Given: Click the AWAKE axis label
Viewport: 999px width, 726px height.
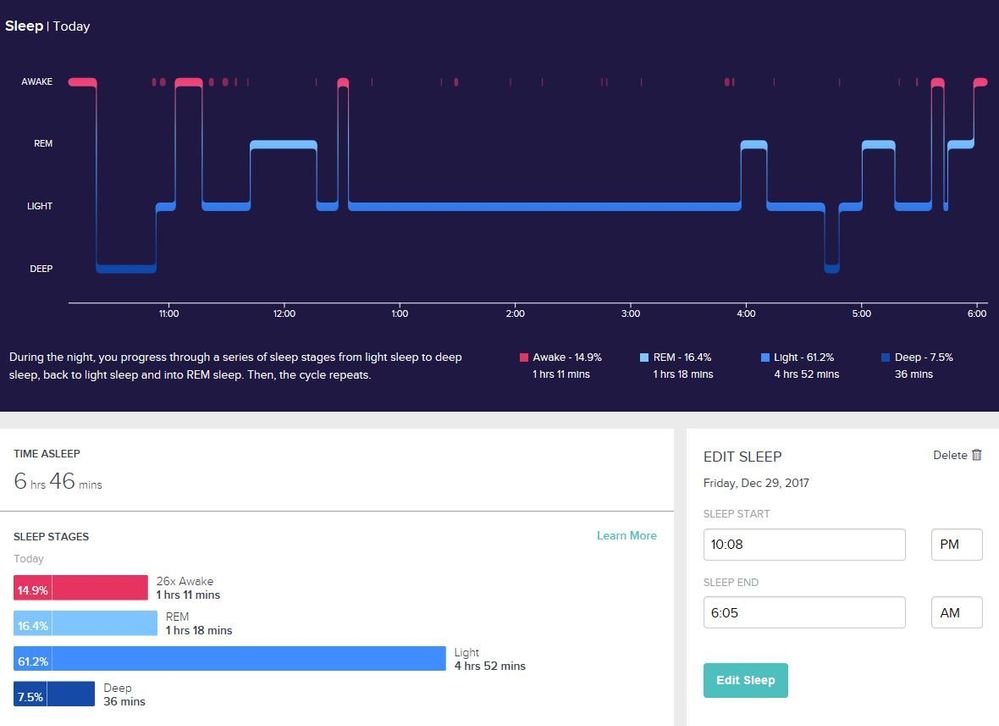Looking at the screenshot, I should 37,82.
